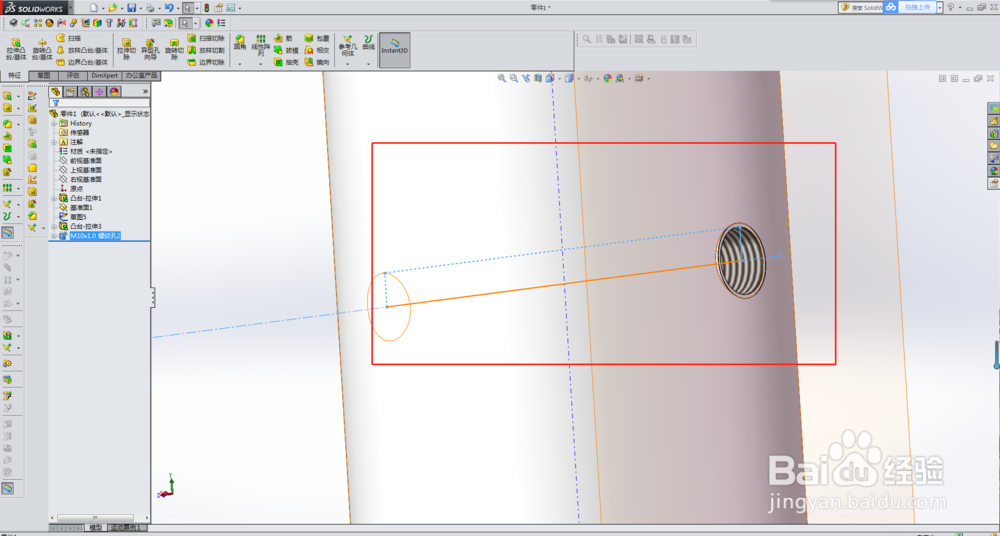Click the Open file folder icon

(x=112, y=8)
